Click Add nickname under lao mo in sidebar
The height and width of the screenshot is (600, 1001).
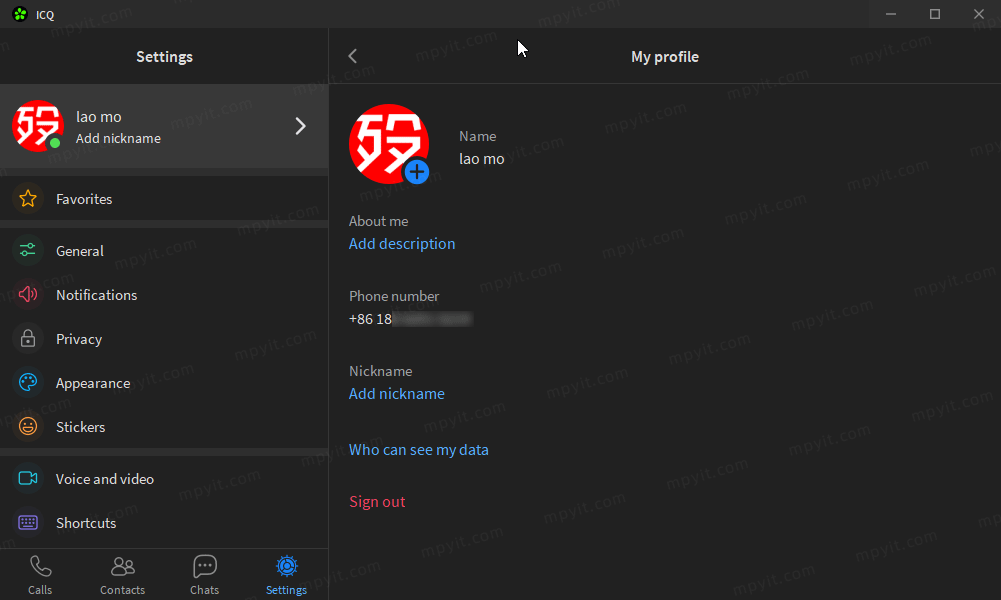[118, 139]
